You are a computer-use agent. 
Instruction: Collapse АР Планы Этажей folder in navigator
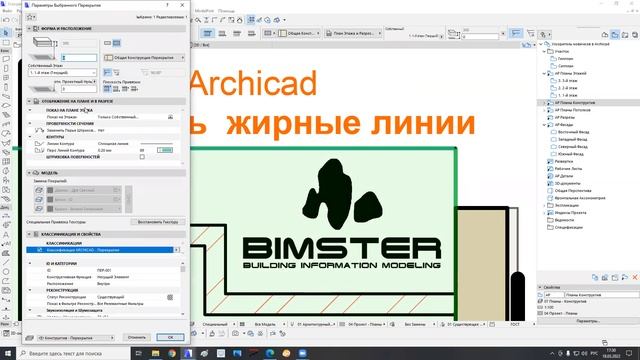(x=544, y=73)
